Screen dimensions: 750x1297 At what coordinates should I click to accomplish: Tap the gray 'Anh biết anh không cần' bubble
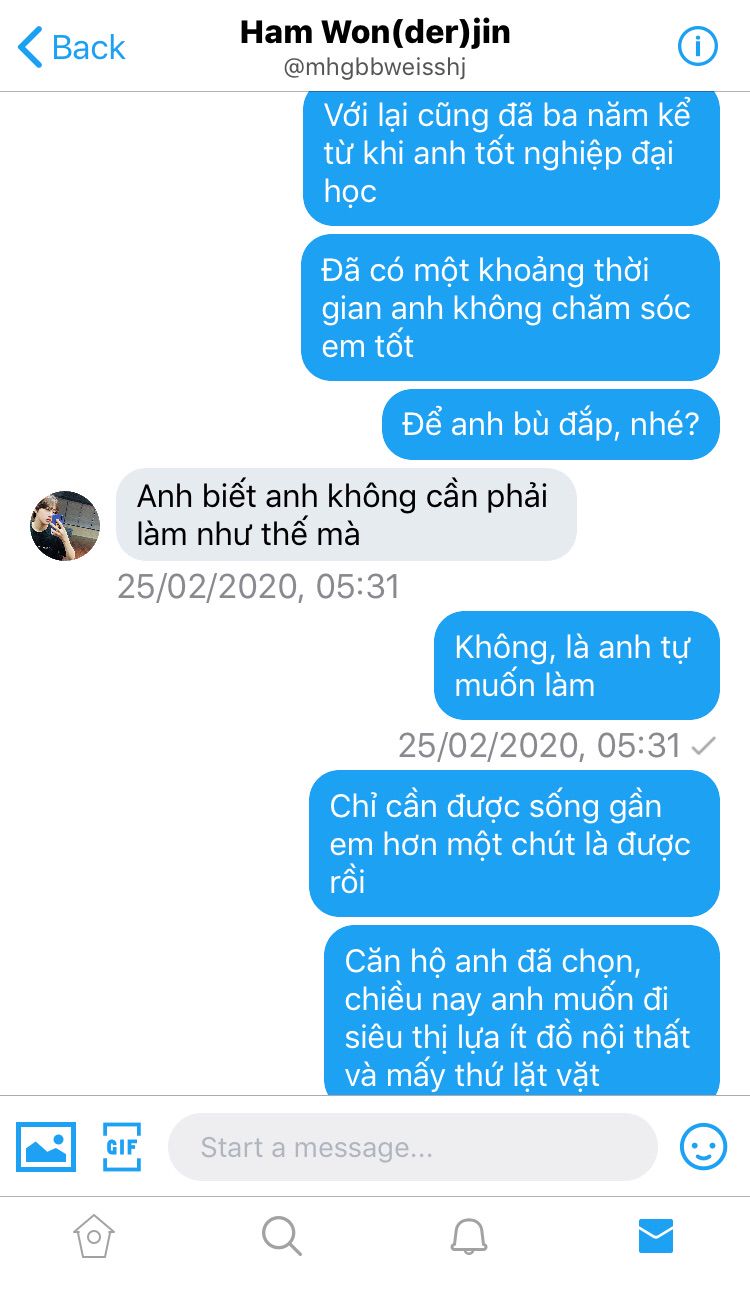tap(346, 514)
